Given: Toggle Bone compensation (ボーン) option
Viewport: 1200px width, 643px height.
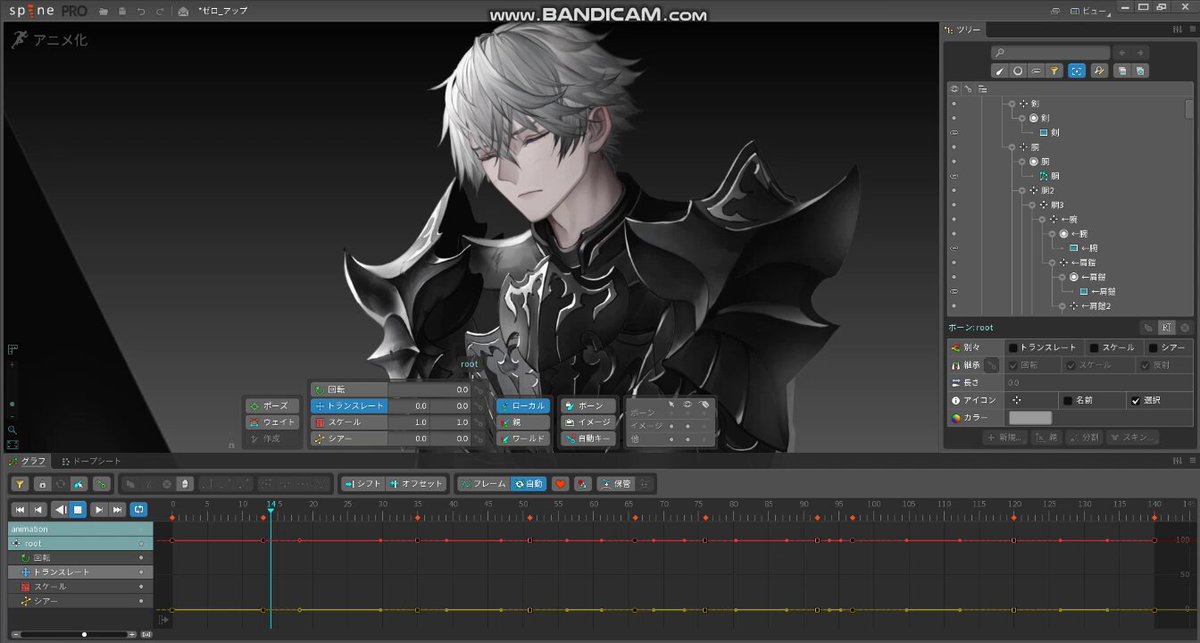Looking at the screenshot, I should [589, 406].
